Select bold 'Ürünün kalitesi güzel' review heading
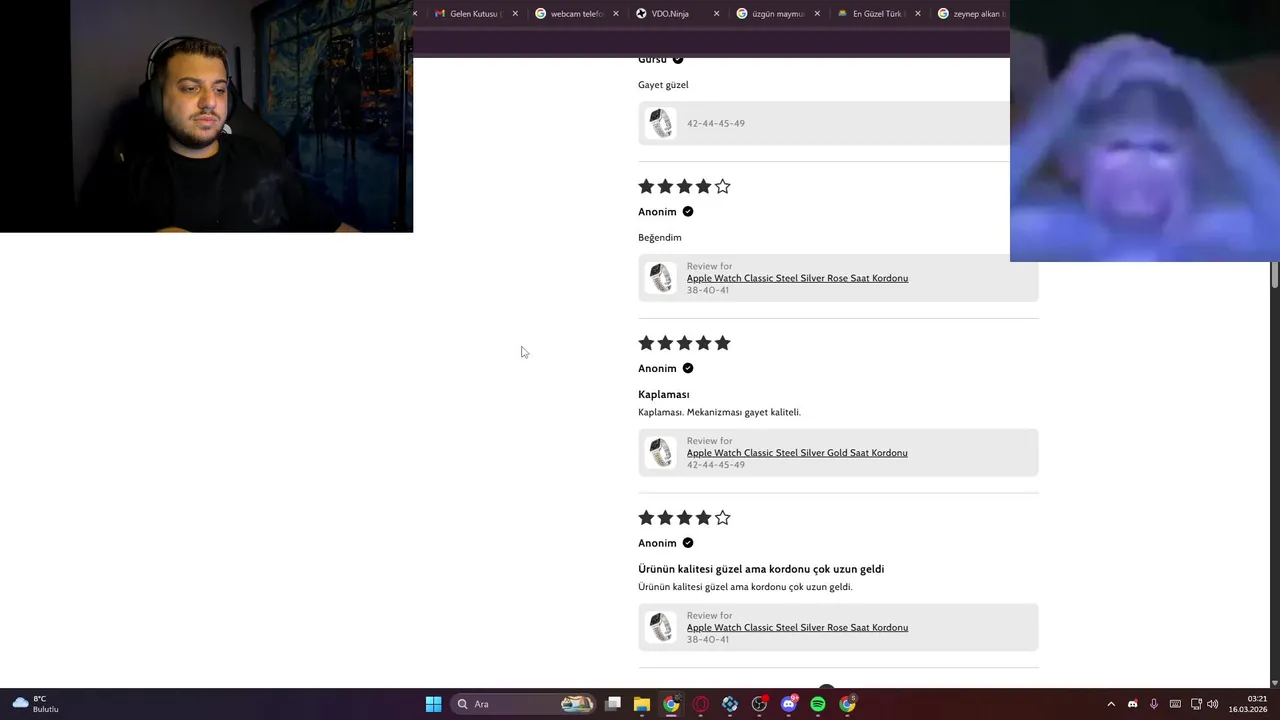1280x720 pixels. 761,569
